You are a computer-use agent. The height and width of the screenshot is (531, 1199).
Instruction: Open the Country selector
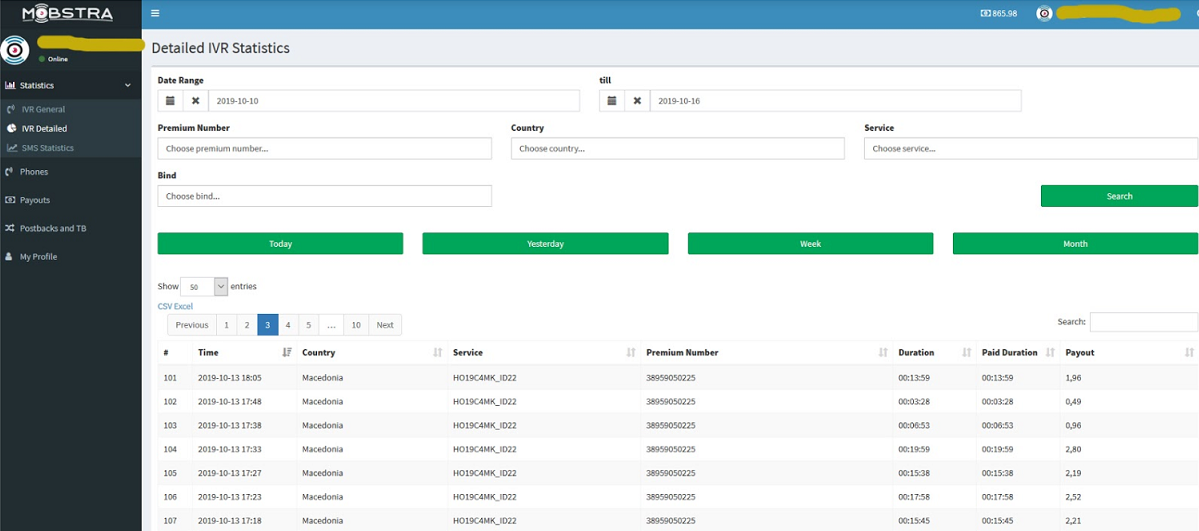[x=677, y=148]
